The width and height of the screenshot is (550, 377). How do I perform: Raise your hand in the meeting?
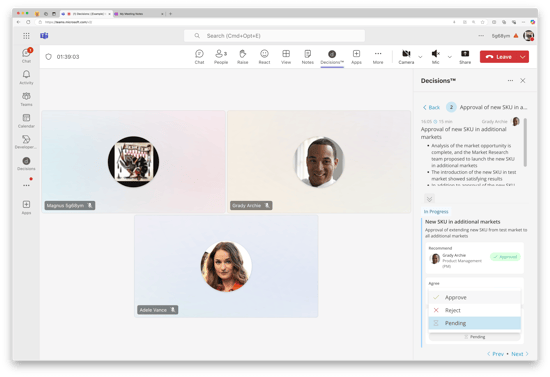pyautogui.click(x=242, y=56)
